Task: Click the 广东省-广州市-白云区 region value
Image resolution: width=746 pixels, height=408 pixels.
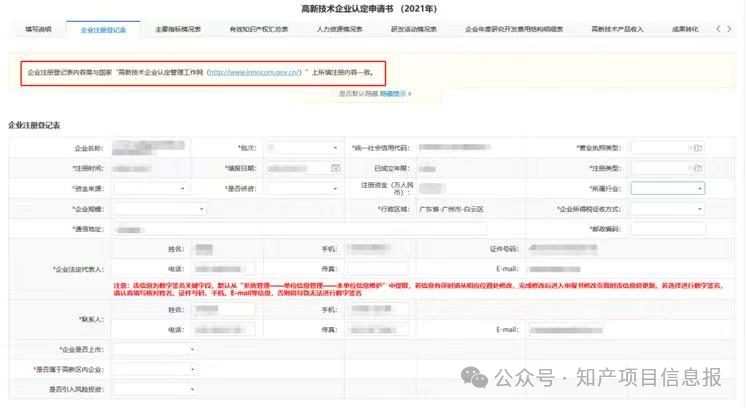Action: [x=451, y=209]
